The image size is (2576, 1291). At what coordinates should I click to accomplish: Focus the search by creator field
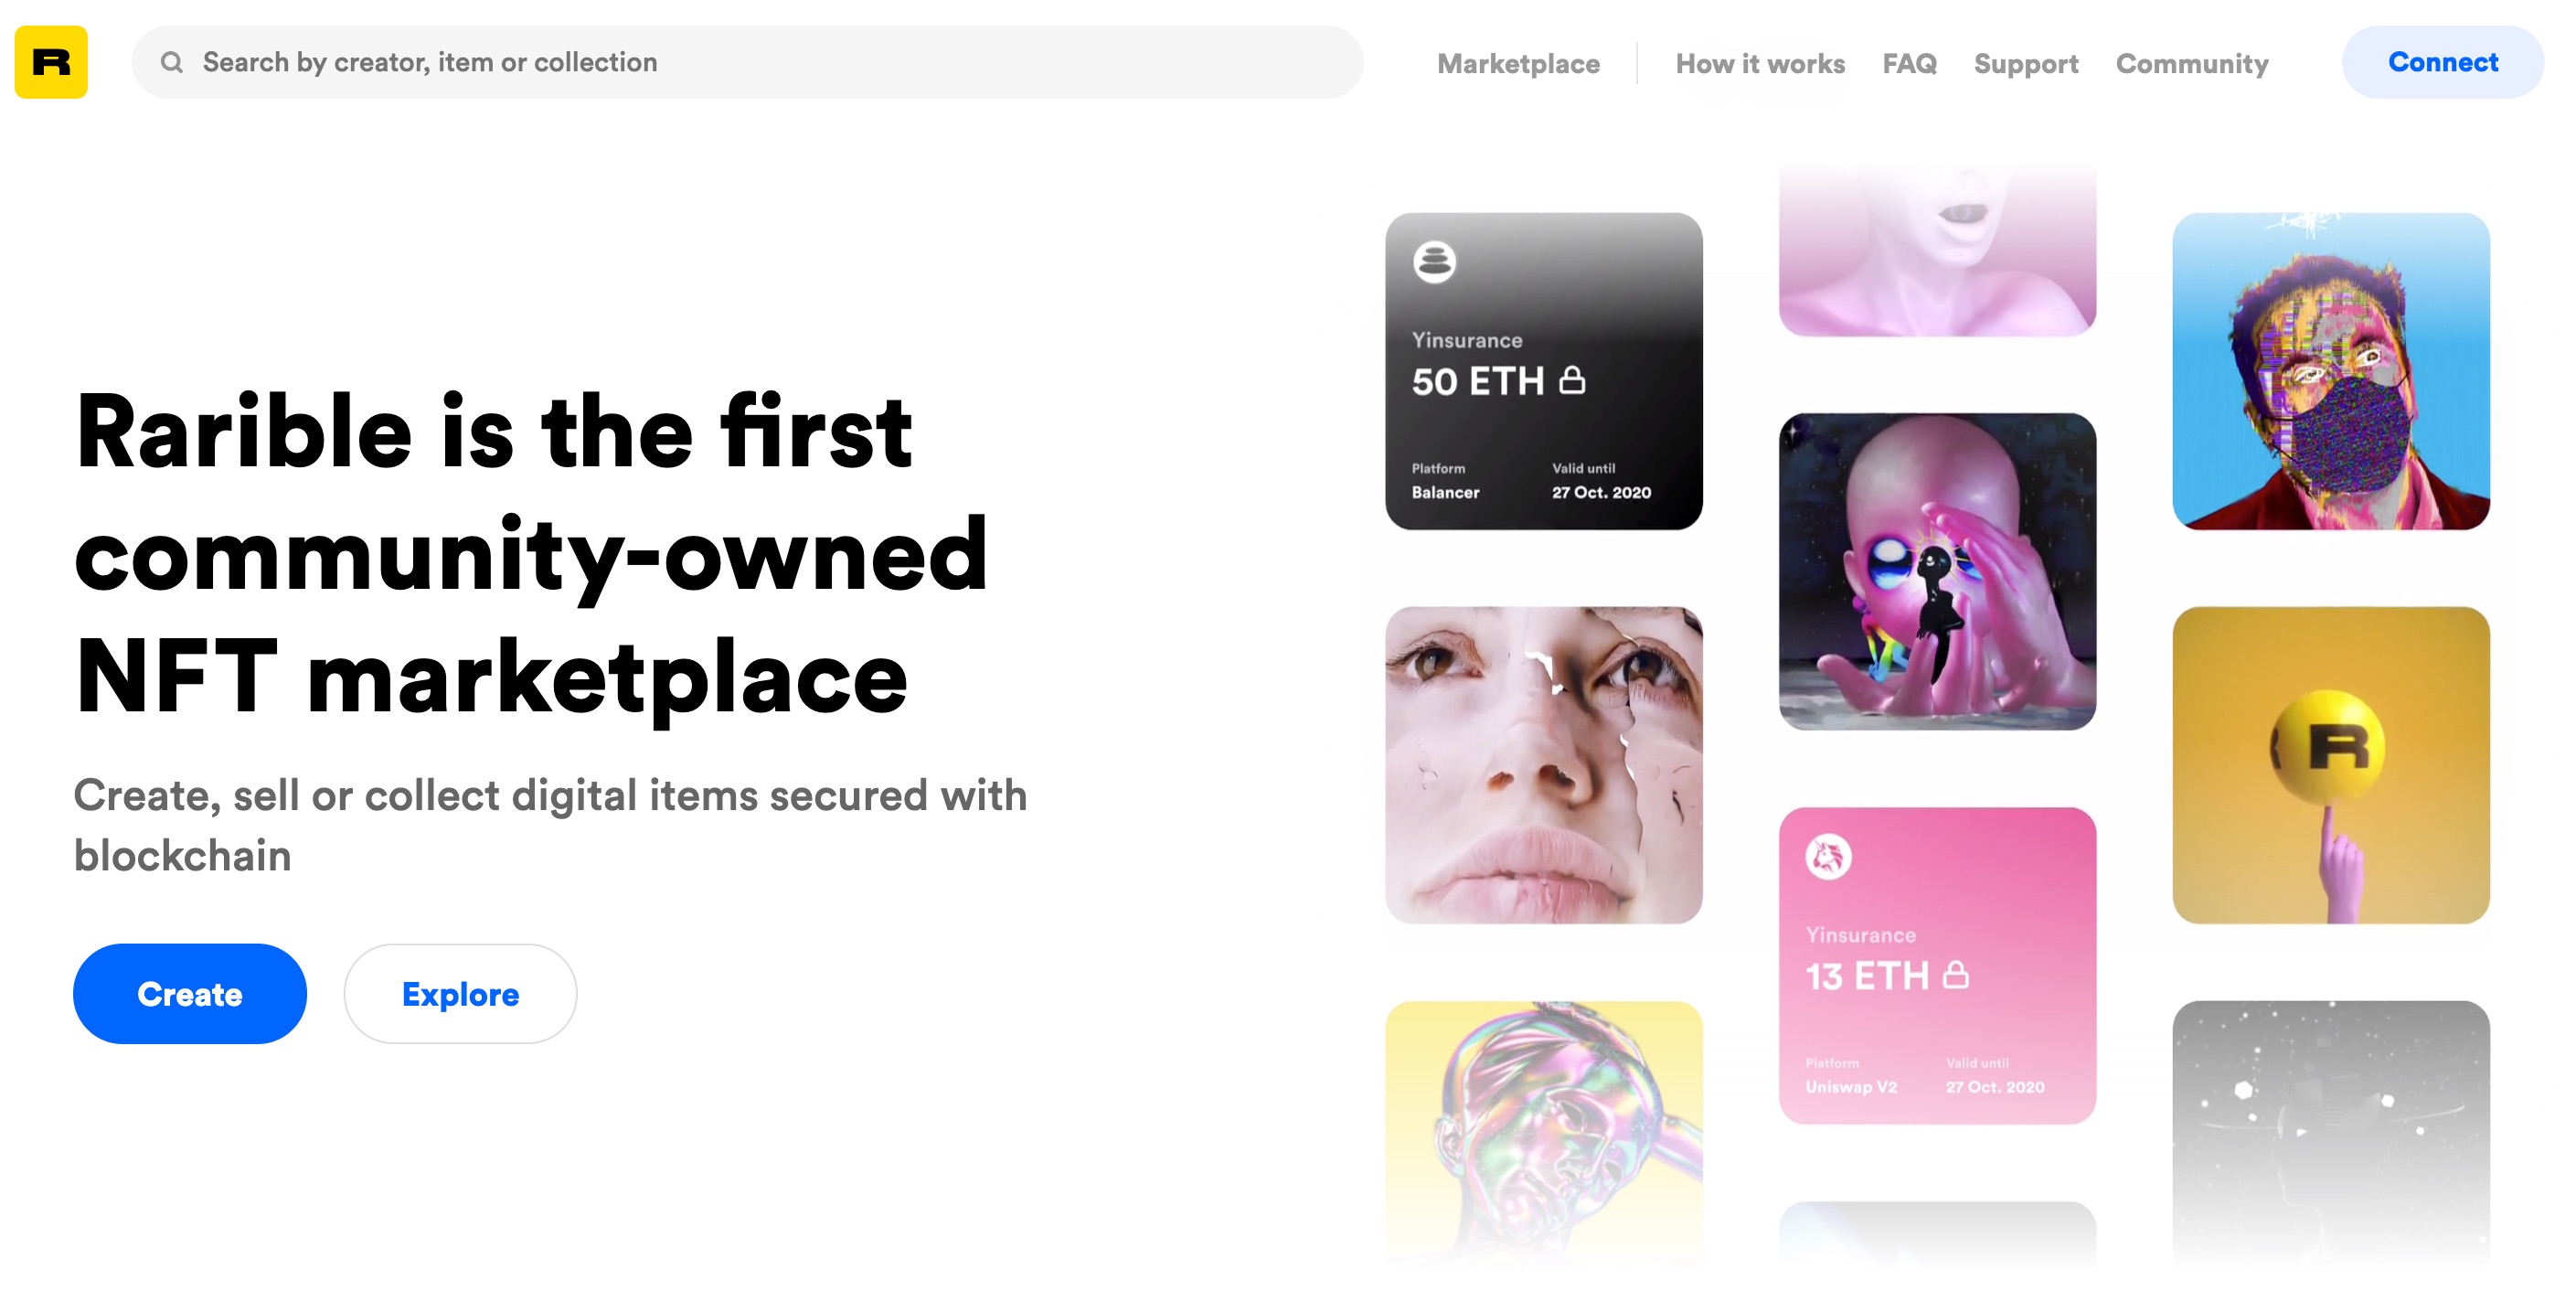point(747,62)
